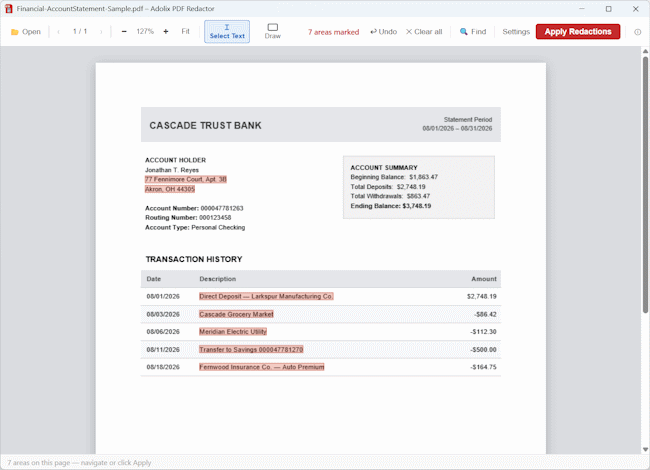Click the status bar areas message
The image size is (650, 470).
(79, 463)
